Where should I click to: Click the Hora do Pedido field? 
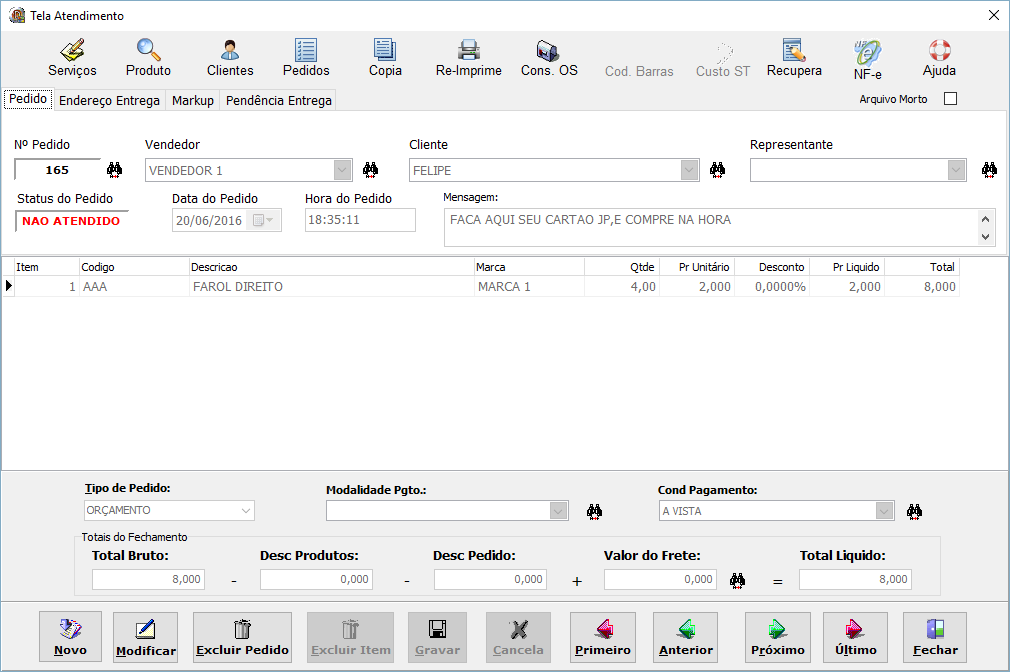[360, 220]
